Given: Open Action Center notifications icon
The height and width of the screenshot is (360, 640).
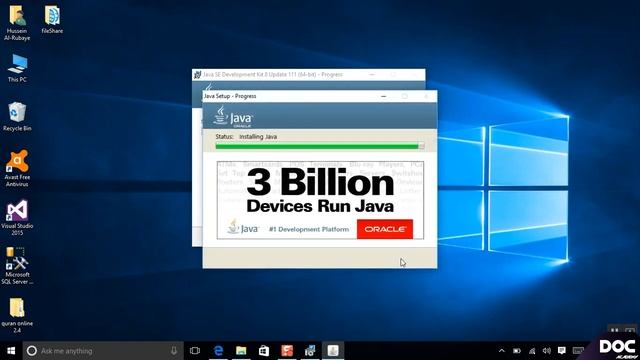Looking at the screenshot, I should [562, 351].
